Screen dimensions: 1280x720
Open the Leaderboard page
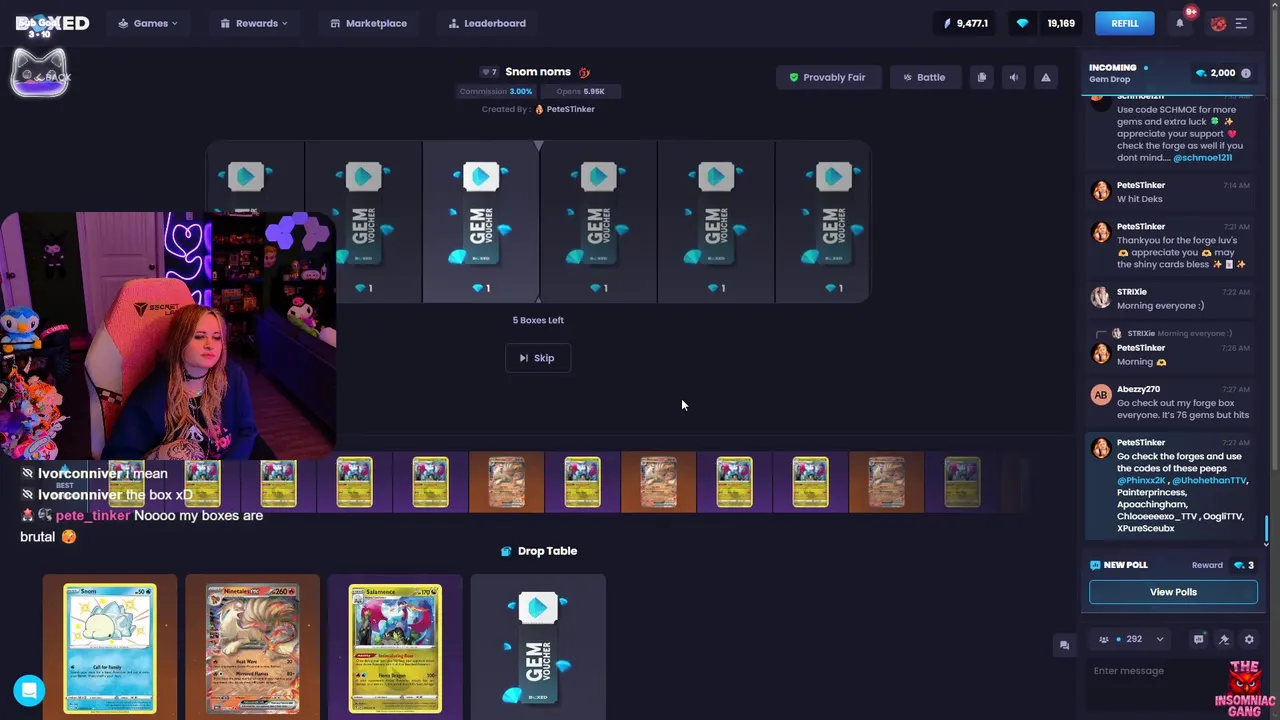coord(488,23)
